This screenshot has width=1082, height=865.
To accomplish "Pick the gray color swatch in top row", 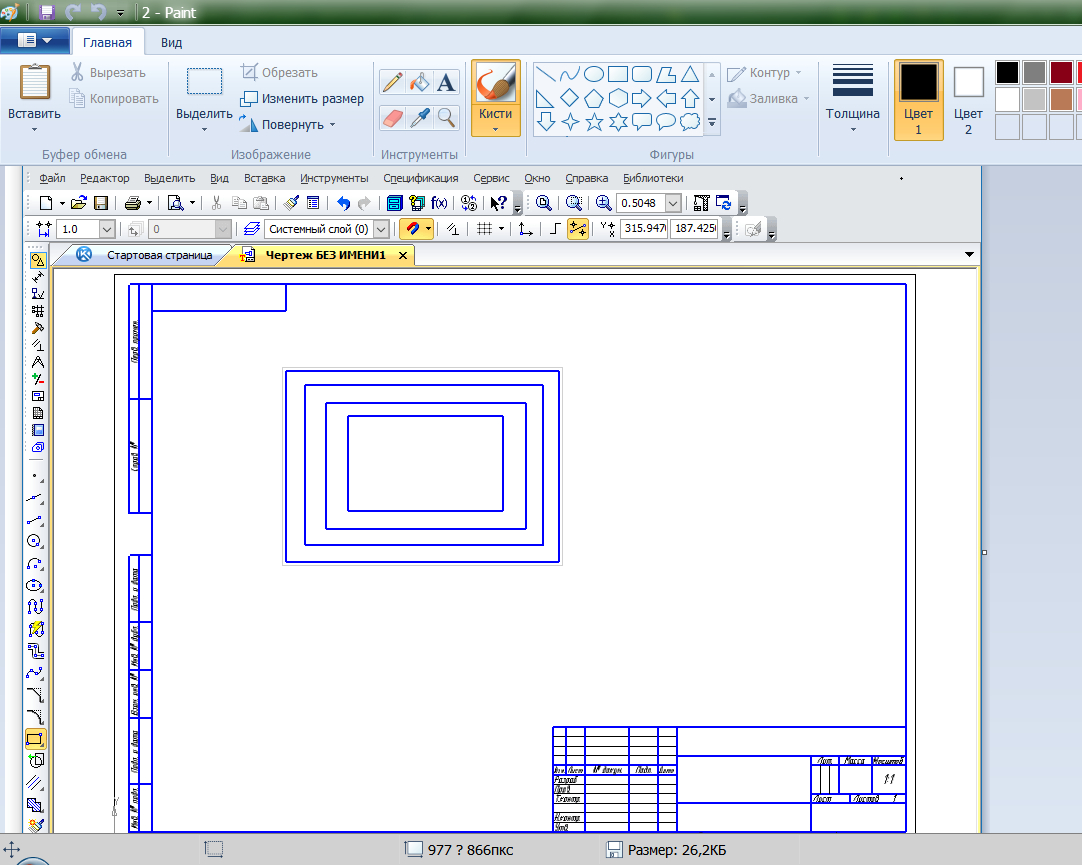I will pyautogui.click(x=1034, y=72).
